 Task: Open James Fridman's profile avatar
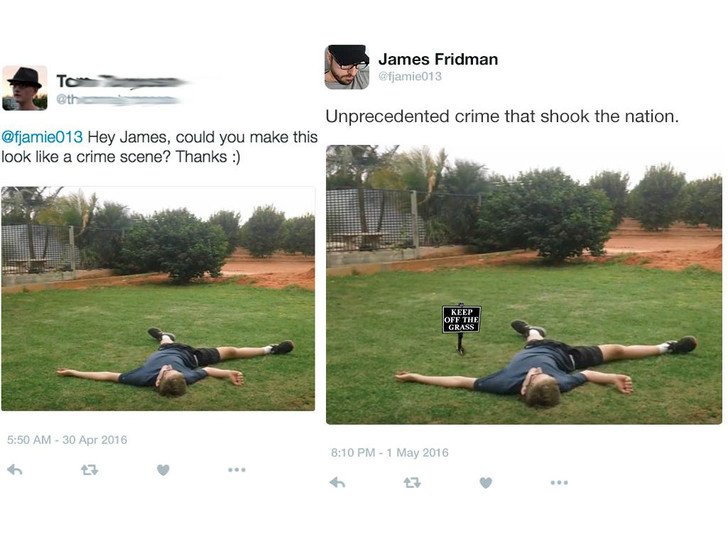coord(347,67)
